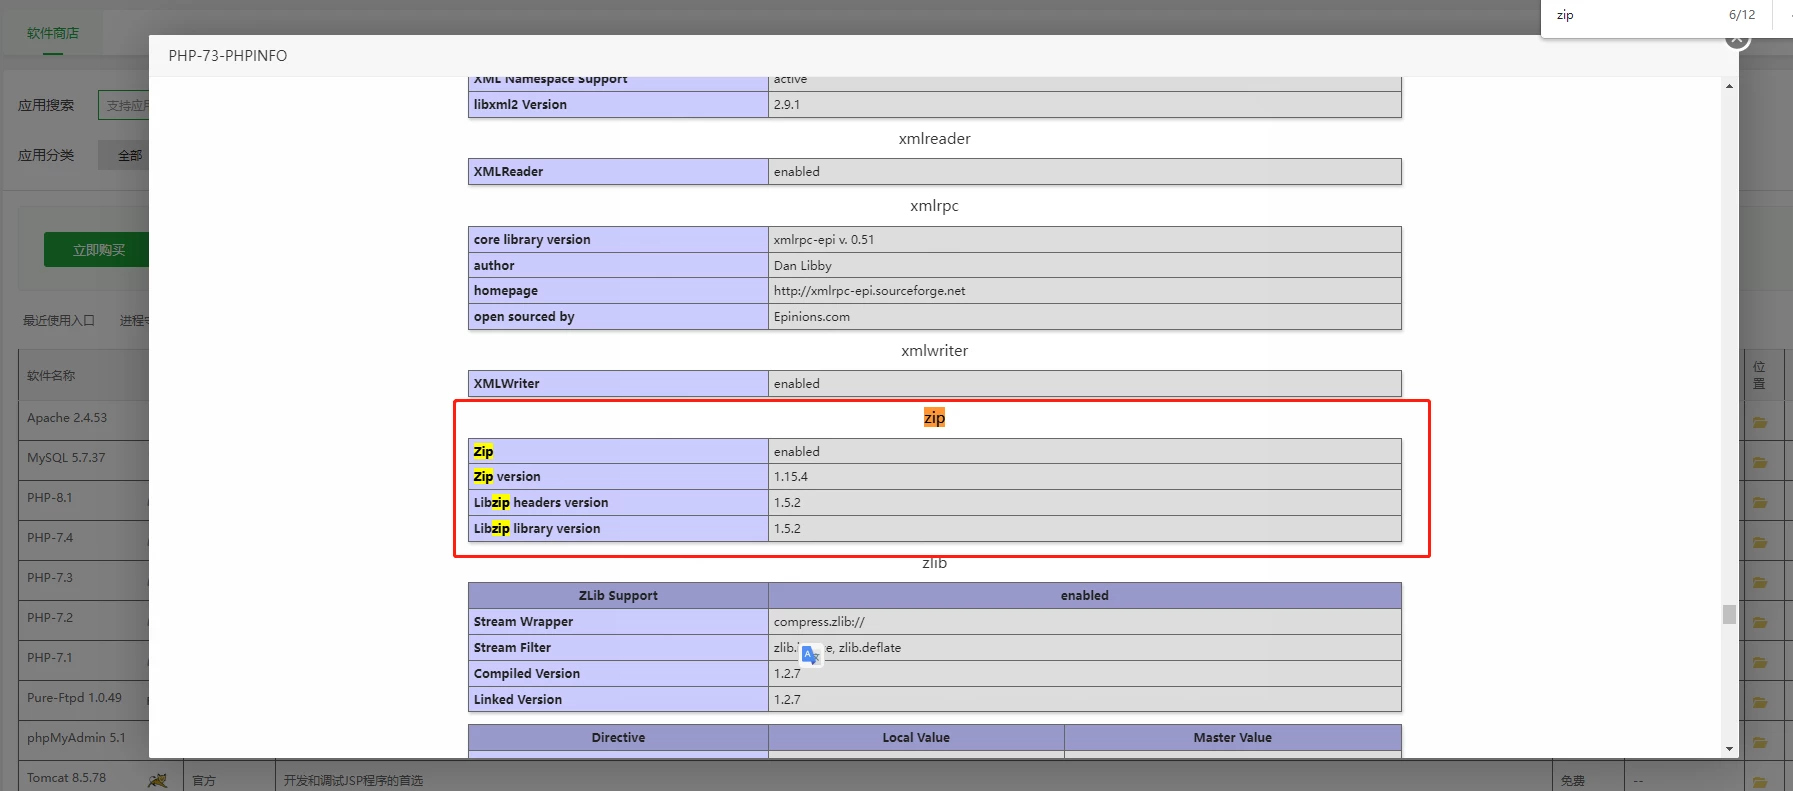The width and height of the screenshot is (1793, 791).
Task: Click the scroll down arrow of phpinfo panel
Action: coord(1729,749)
